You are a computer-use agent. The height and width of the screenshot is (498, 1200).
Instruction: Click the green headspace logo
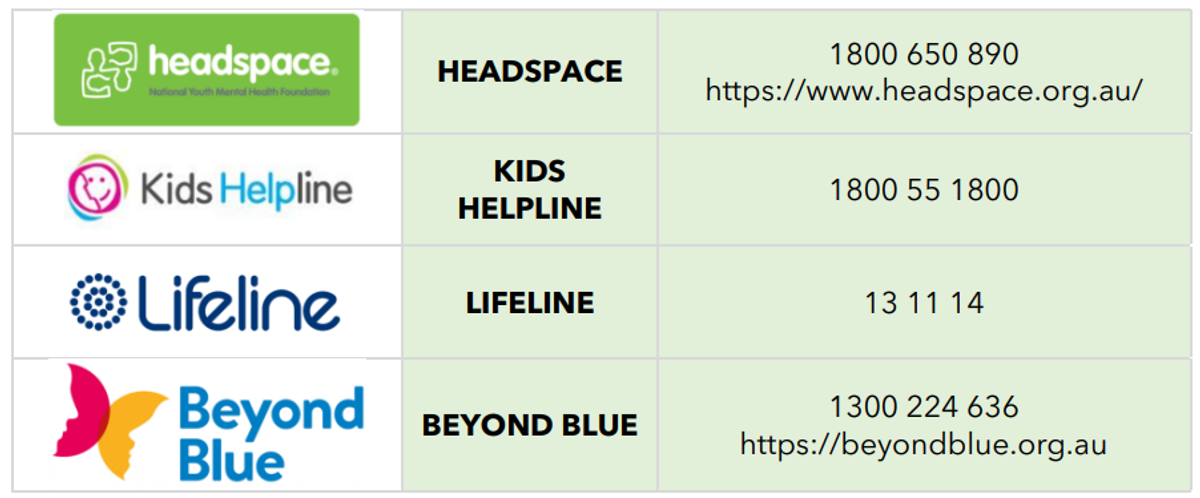point(206,70)
